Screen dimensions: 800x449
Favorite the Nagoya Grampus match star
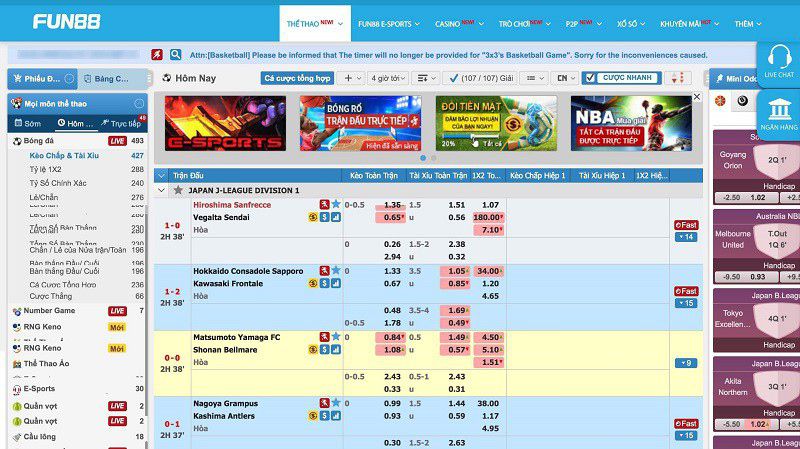(x=336, y=403)
